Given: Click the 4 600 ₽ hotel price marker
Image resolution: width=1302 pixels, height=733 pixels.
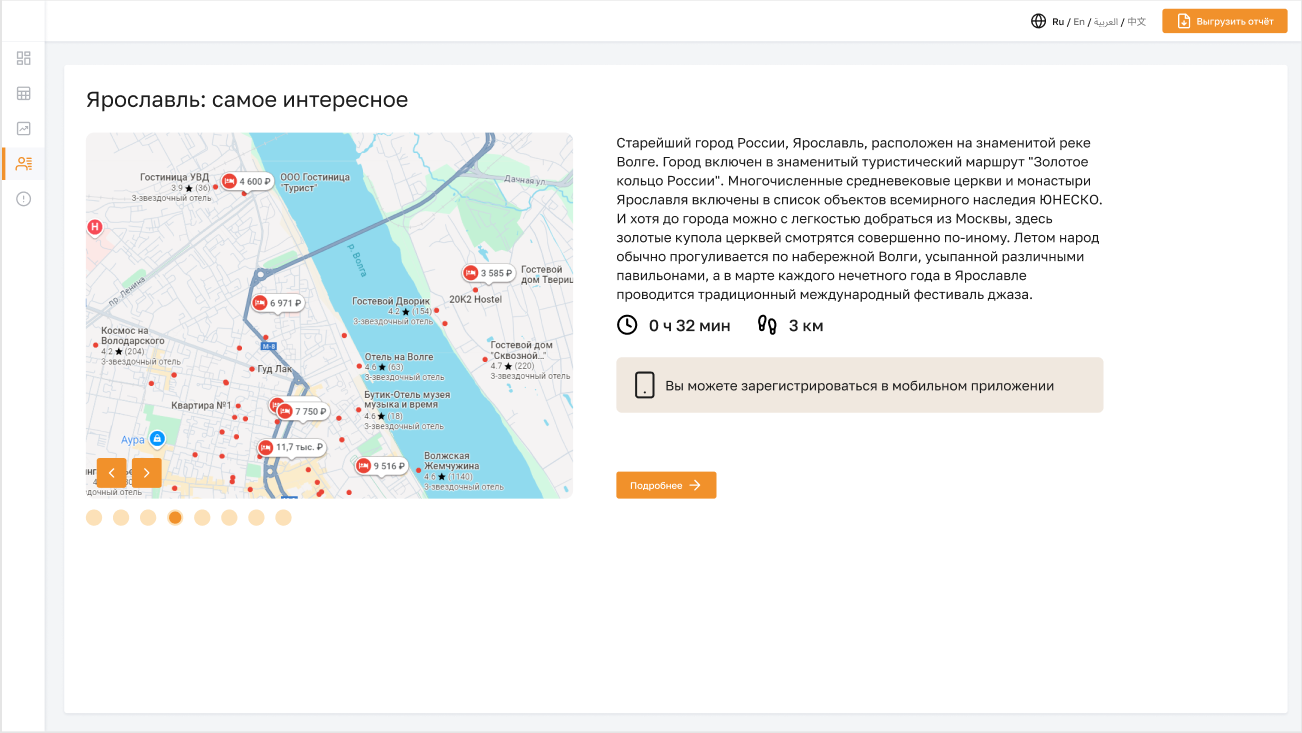Looking at the screenshot, I should tap(247, 182).
